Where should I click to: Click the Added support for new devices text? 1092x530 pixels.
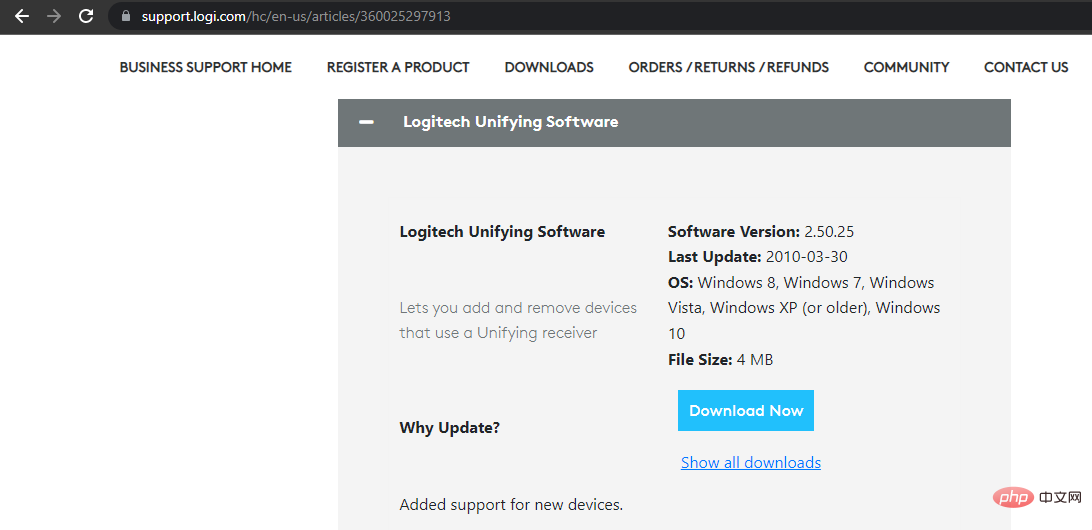[511, 504]
